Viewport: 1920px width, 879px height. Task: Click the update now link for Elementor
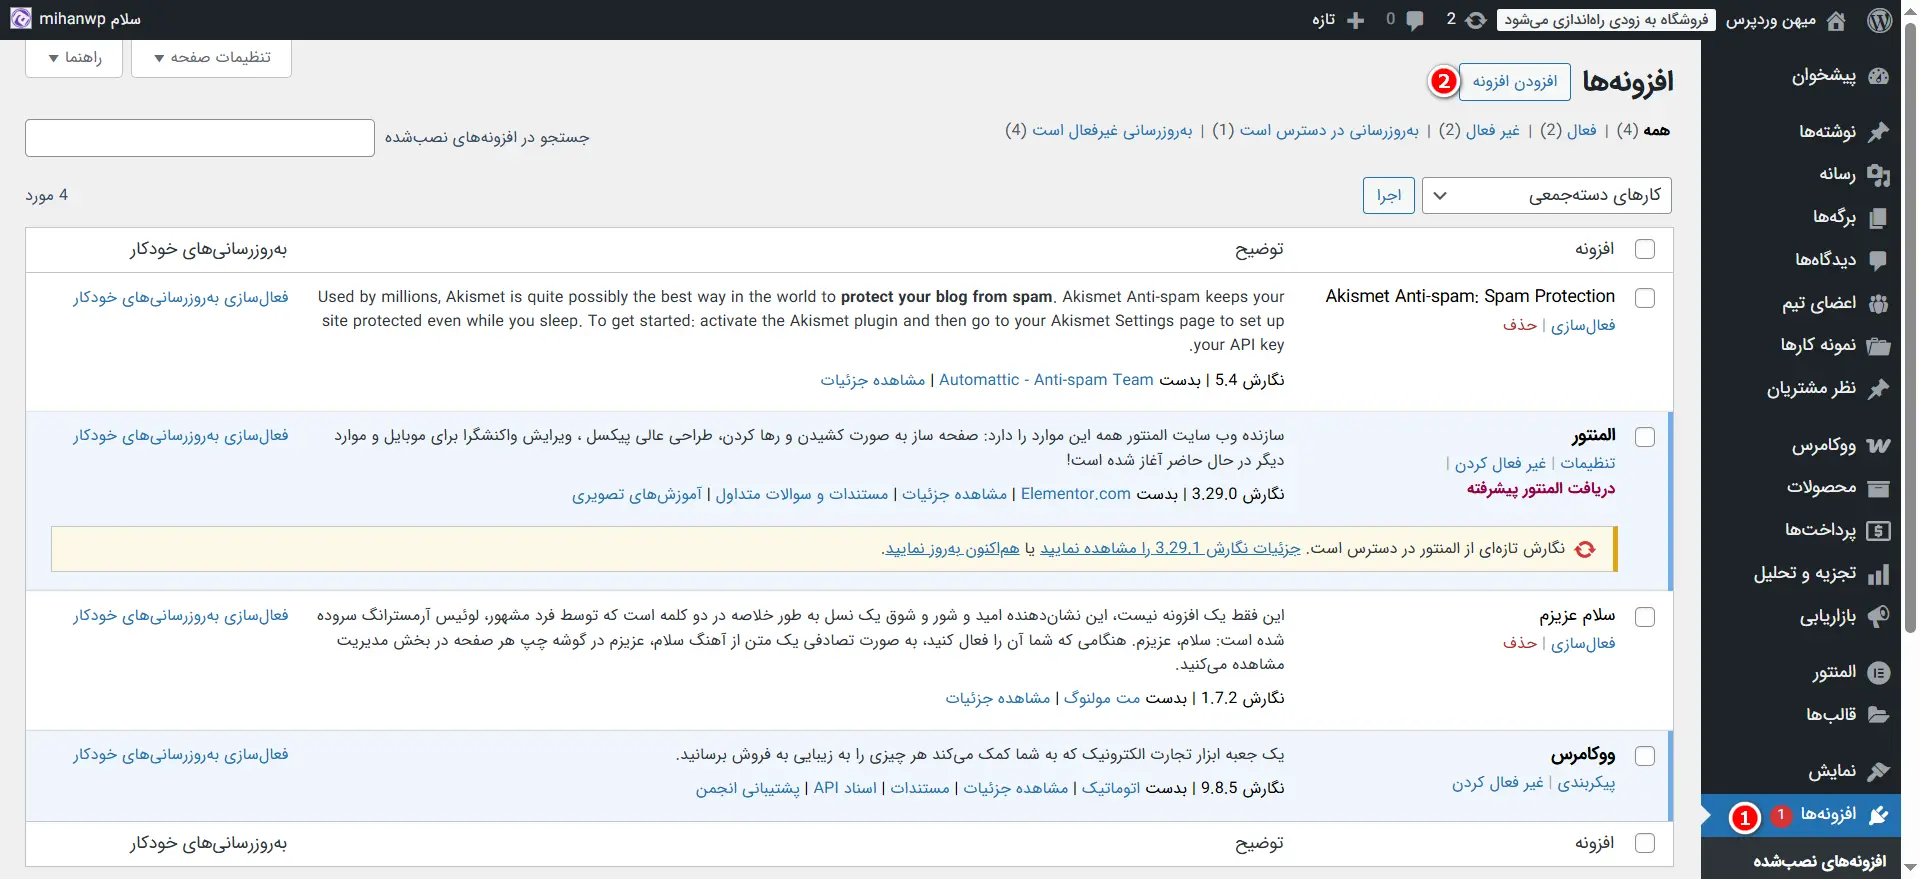(952, 549)
